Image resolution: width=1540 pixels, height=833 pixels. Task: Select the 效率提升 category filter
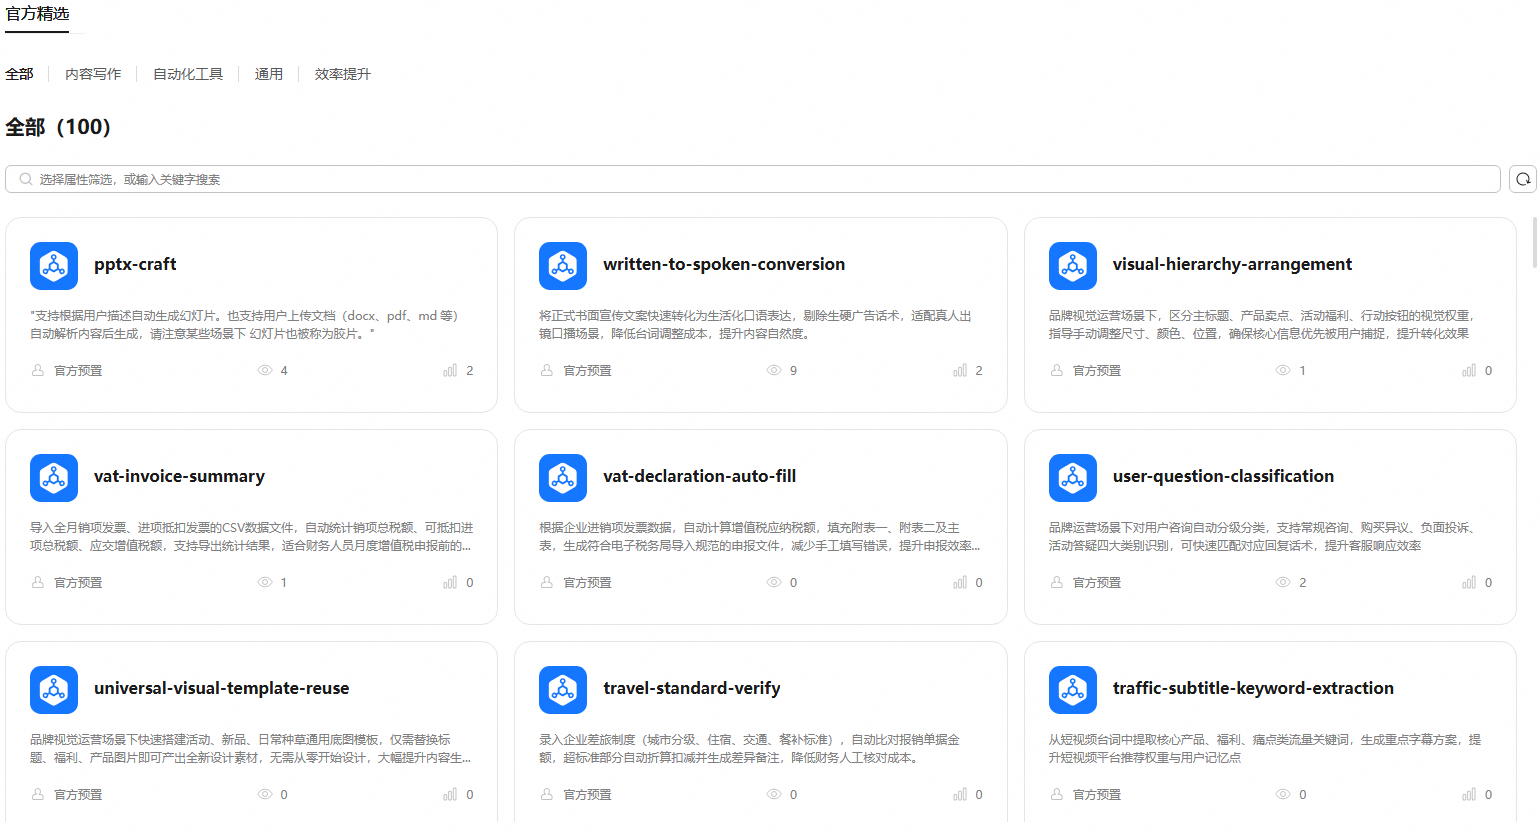(343, 74)
